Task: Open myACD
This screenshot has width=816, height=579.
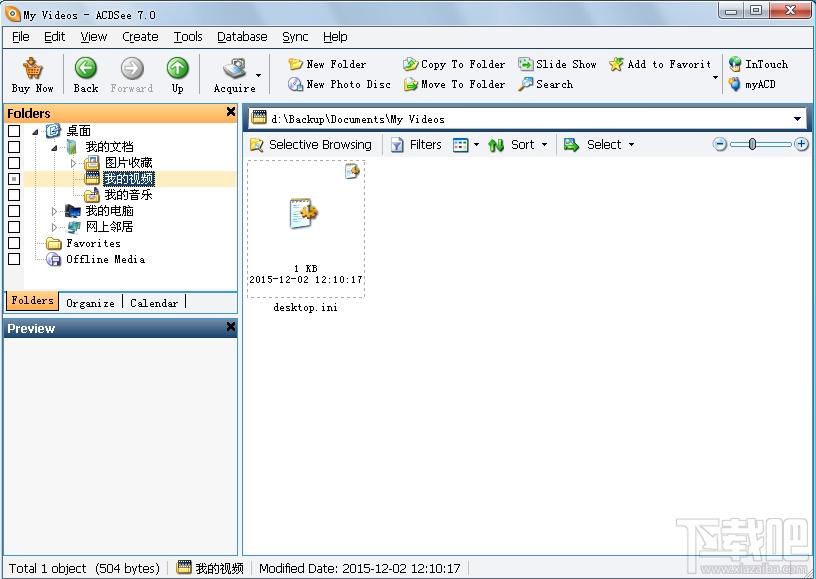Action: tap(752, 84)
